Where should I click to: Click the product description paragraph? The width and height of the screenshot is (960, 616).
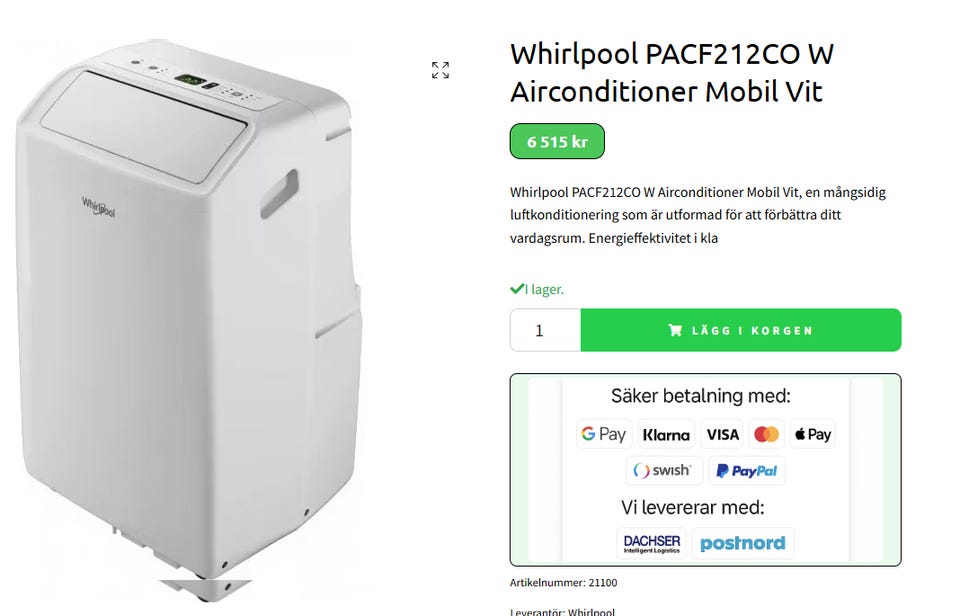point(698,215)
